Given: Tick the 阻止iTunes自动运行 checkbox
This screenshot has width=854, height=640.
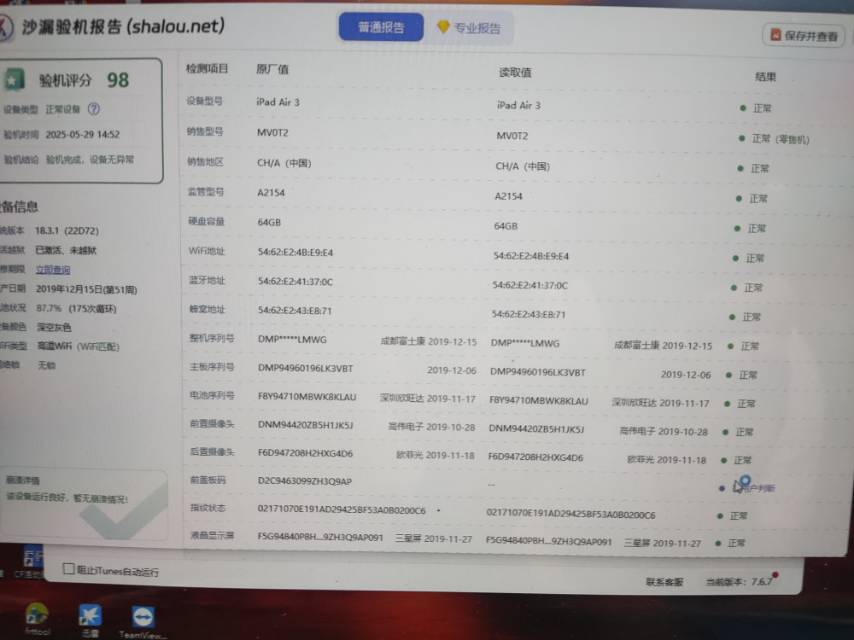Looking at the screenshot, I should pos(69,569).
